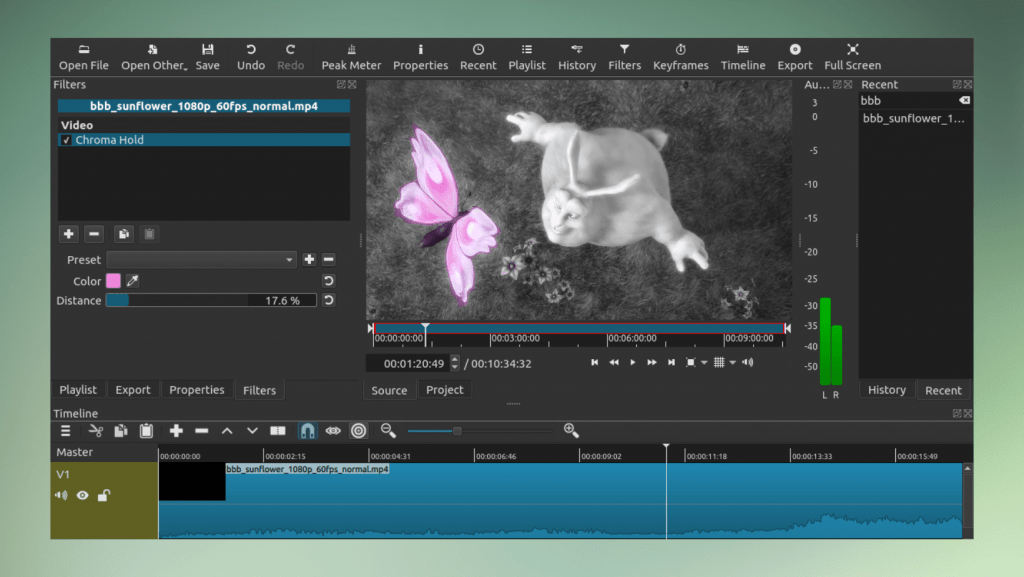Image resolution: width=1024 pixels, height=577 pixels.
Task: Remove the selected filter with minus button
Action: [94, 234]
